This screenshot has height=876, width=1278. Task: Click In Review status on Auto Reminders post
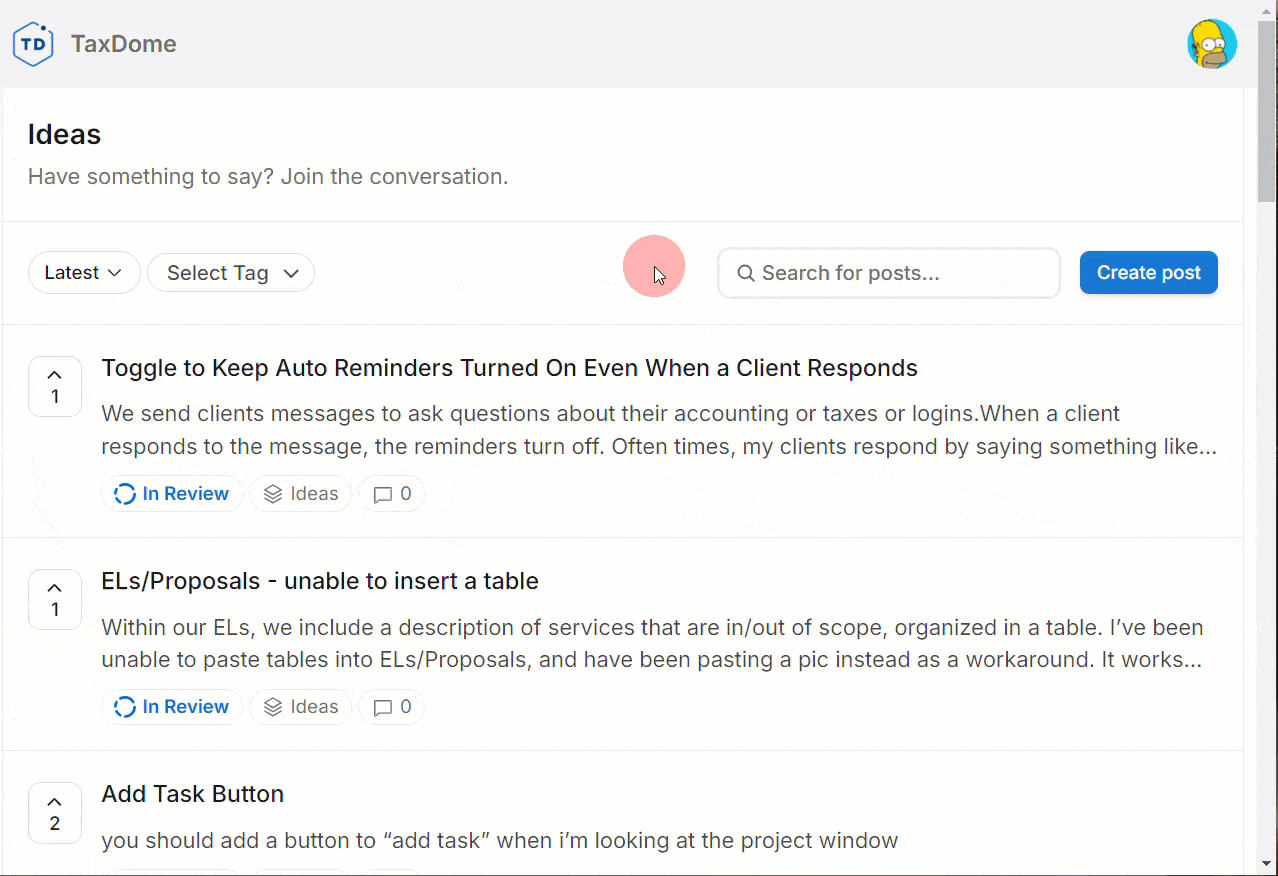click(x=172, y=494)
